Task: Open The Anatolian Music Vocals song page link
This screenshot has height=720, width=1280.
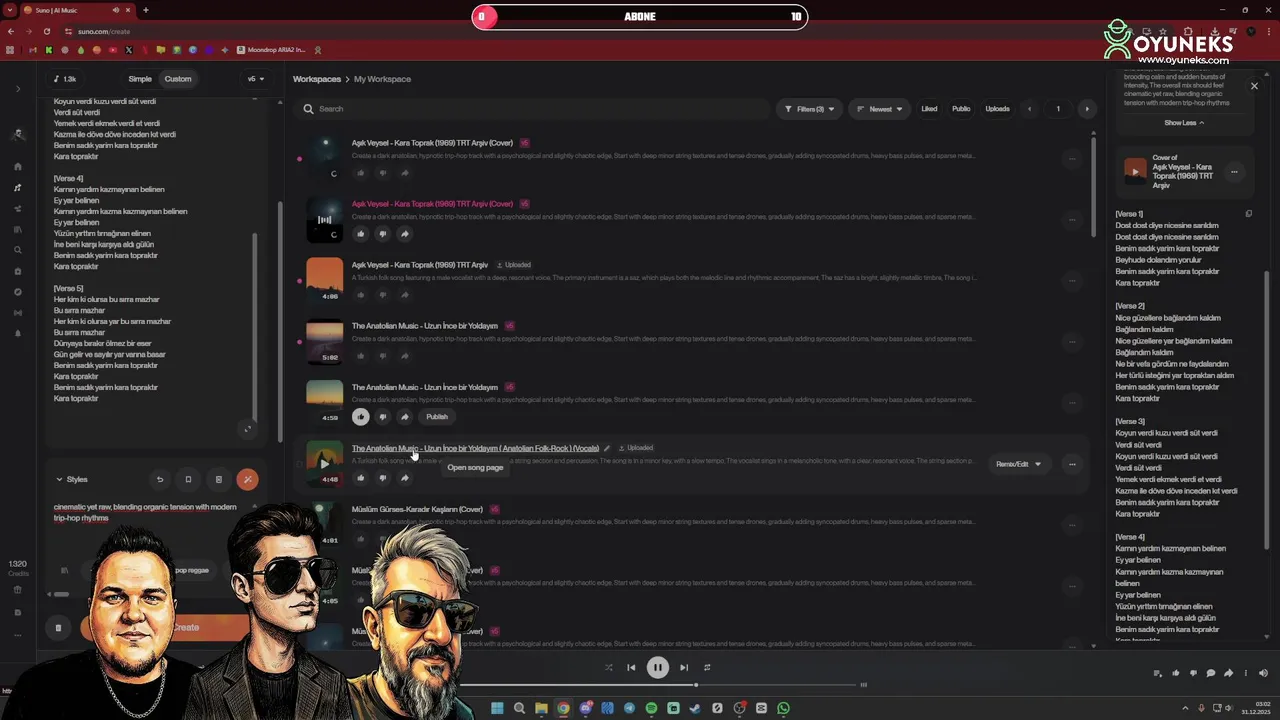Action: [475, 448]
